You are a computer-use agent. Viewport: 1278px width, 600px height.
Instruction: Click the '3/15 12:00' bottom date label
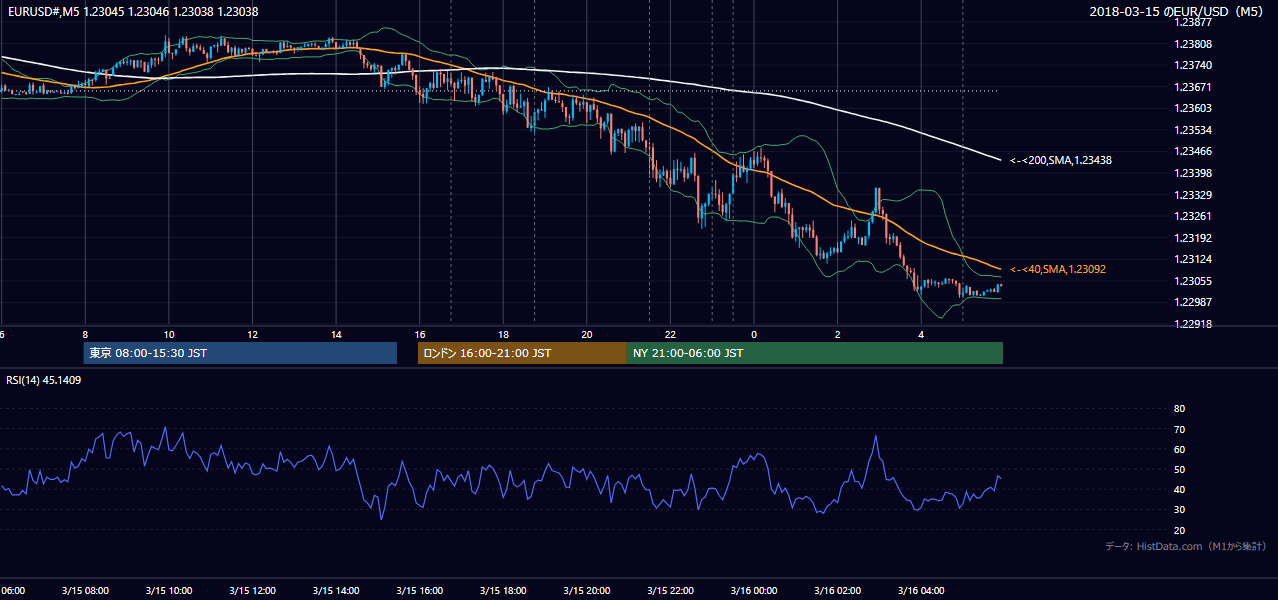pyautogui.click(x=252, y=590)
